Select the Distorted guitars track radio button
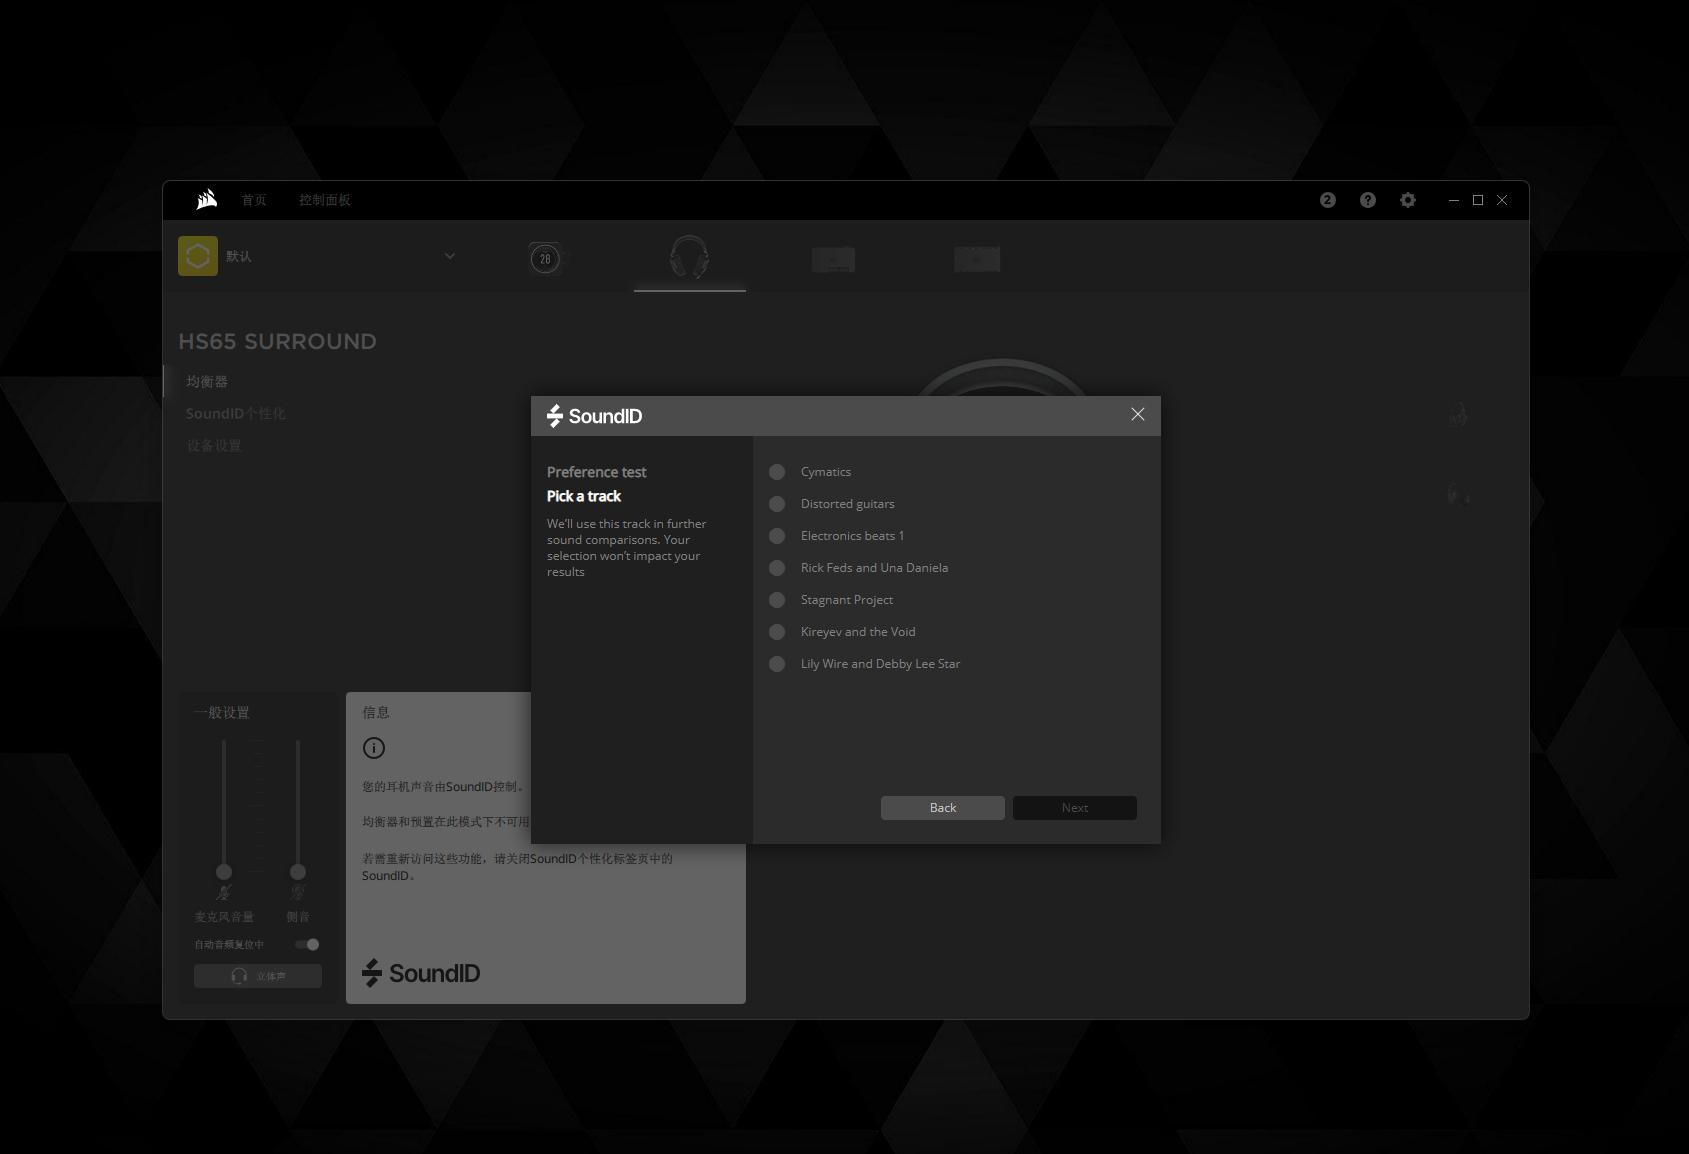 click(777, 504)
